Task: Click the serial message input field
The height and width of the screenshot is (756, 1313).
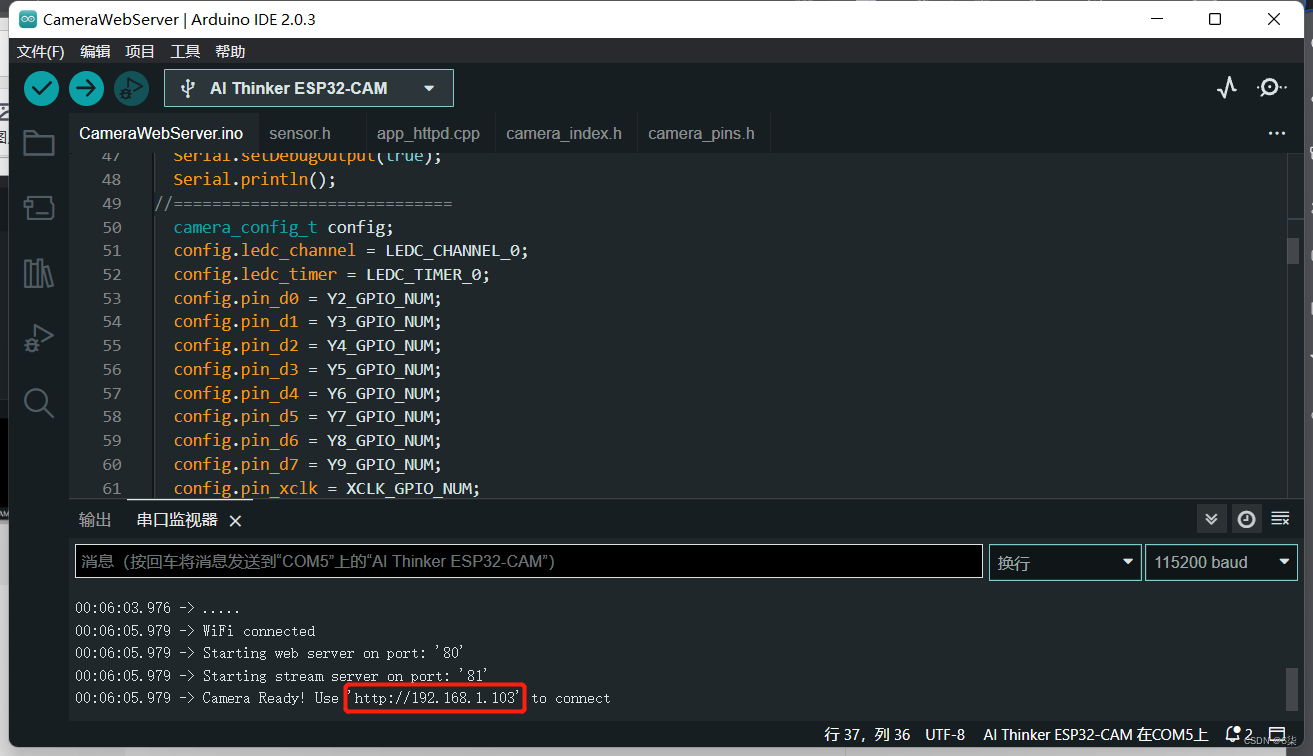Action: click(x=529, y=561)
